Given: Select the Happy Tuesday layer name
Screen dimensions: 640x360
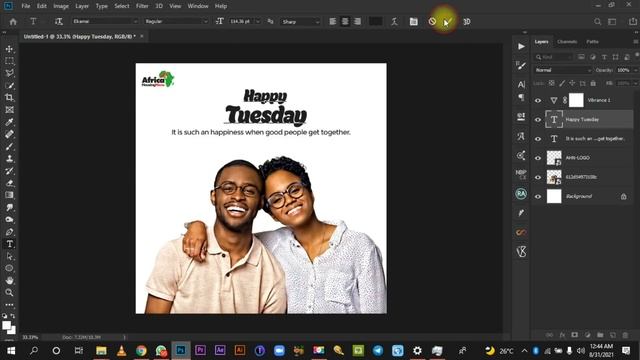Looking at the screenshot, I should point(582,120).
